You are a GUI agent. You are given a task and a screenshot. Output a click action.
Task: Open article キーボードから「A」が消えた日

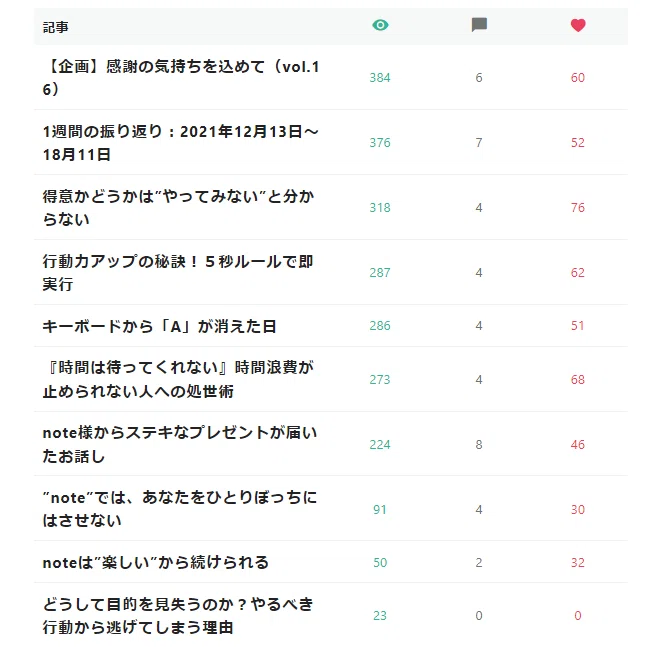(x=159, y=326)
